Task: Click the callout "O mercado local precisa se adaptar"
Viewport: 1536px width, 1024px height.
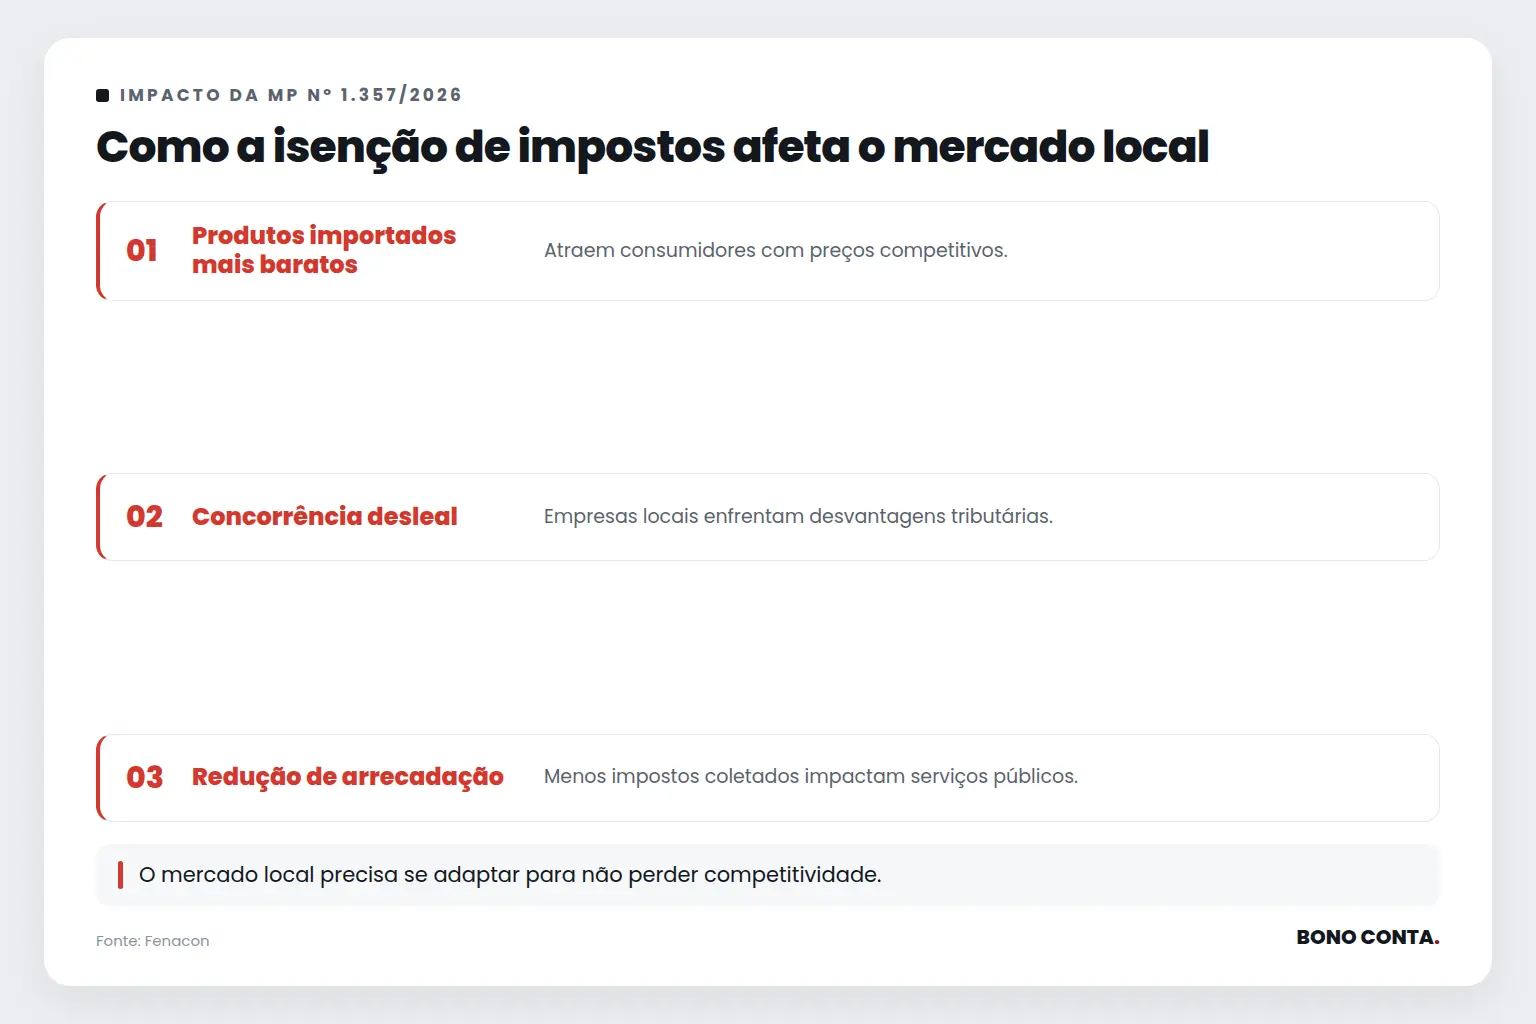Action: (x=768, y=875)
